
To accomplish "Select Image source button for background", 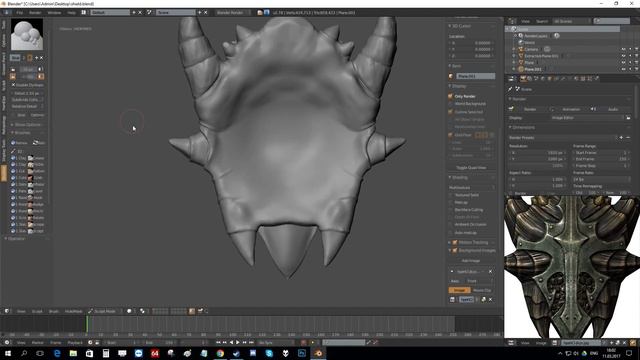I will point(460,290).
